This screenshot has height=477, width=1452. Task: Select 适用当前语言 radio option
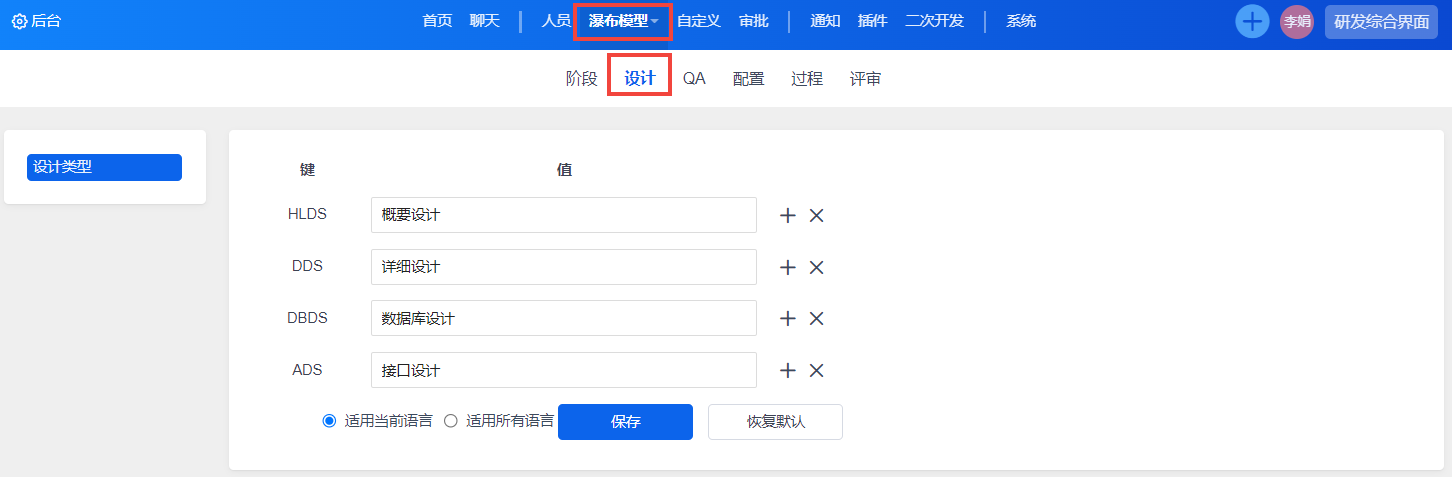click(329, 421)
